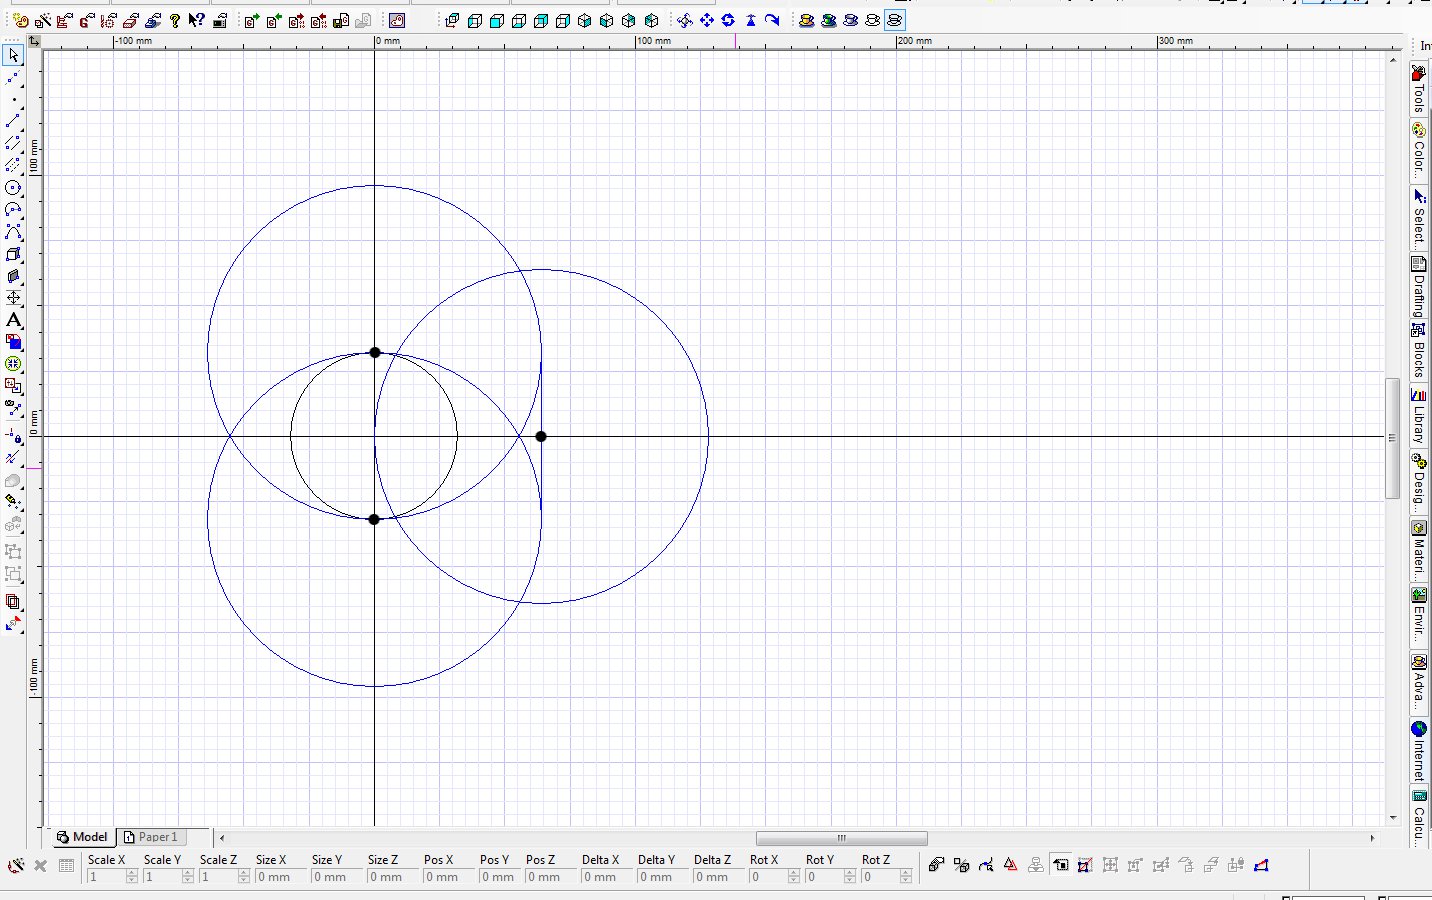Pick the Circle tool in left toolbar
The width and height of the screenshot is (1432, 900).
13,188
